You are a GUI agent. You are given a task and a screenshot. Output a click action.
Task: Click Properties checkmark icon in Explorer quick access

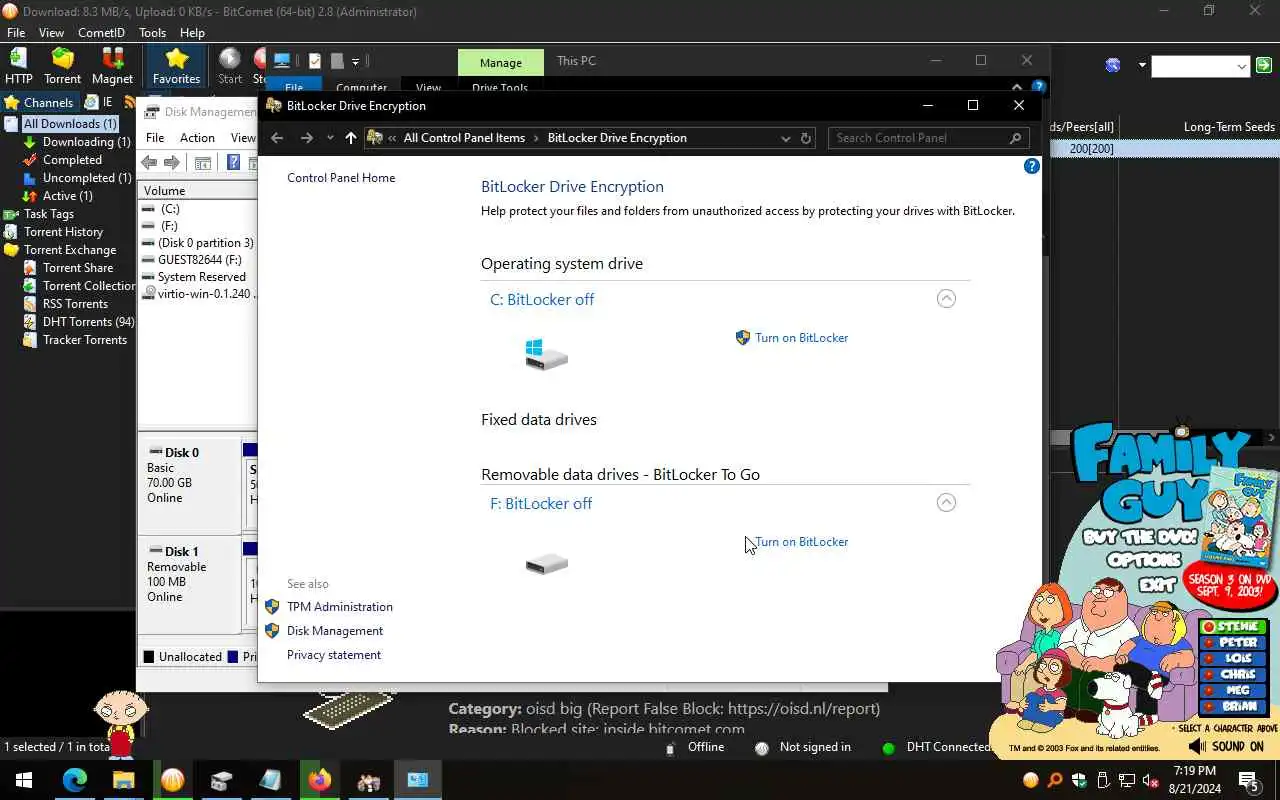[314, 61]
